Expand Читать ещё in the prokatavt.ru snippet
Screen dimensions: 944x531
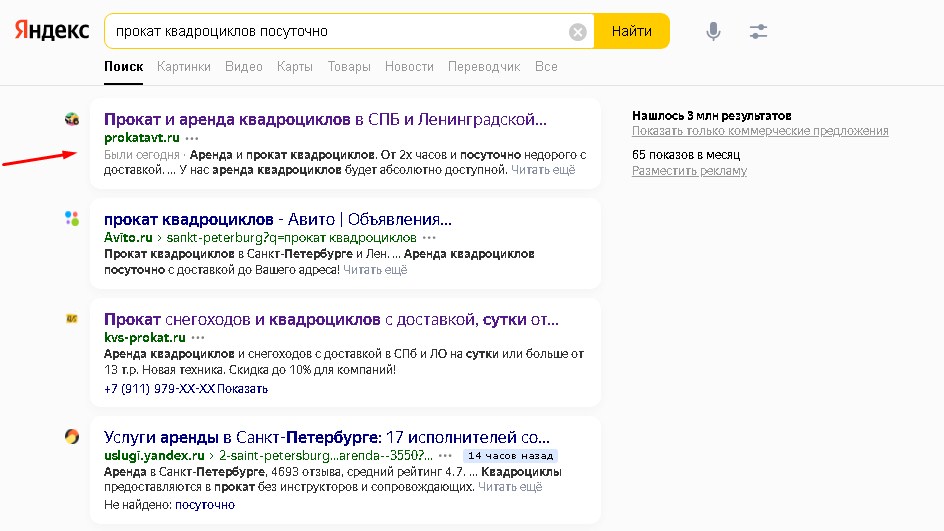click(x=543, y=170)
